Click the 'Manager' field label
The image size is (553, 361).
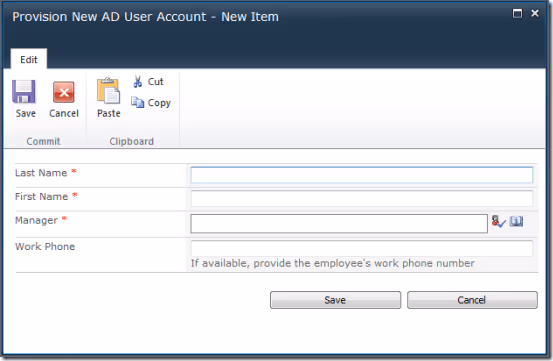36,220
